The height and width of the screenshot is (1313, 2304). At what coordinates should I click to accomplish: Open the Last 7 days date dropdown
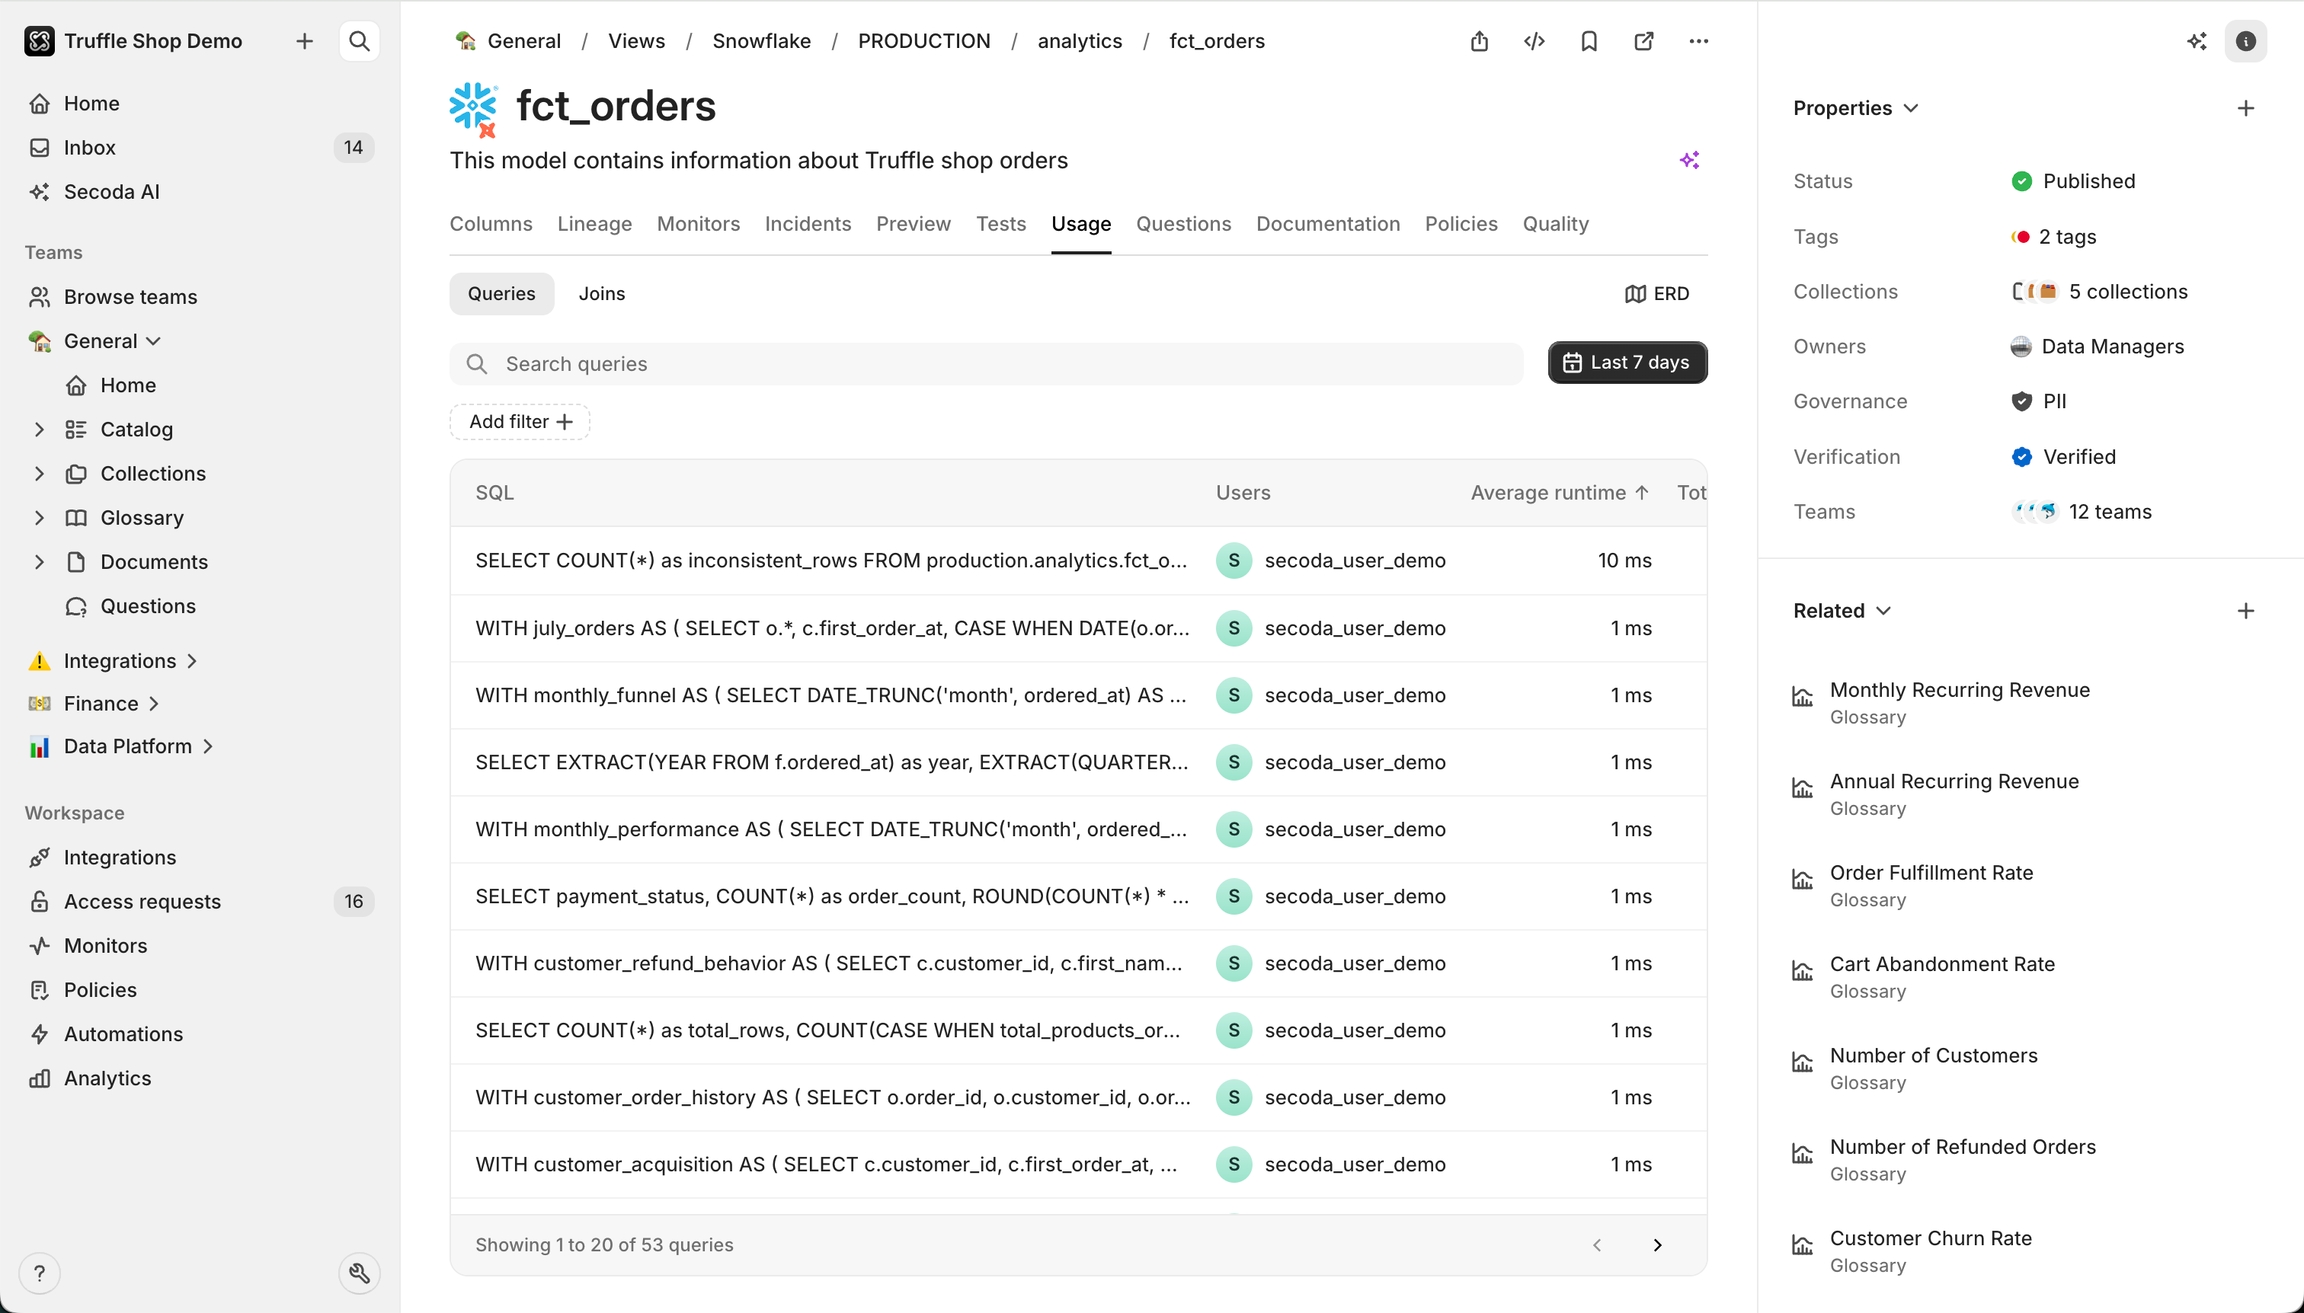(x=1627, y=362)
